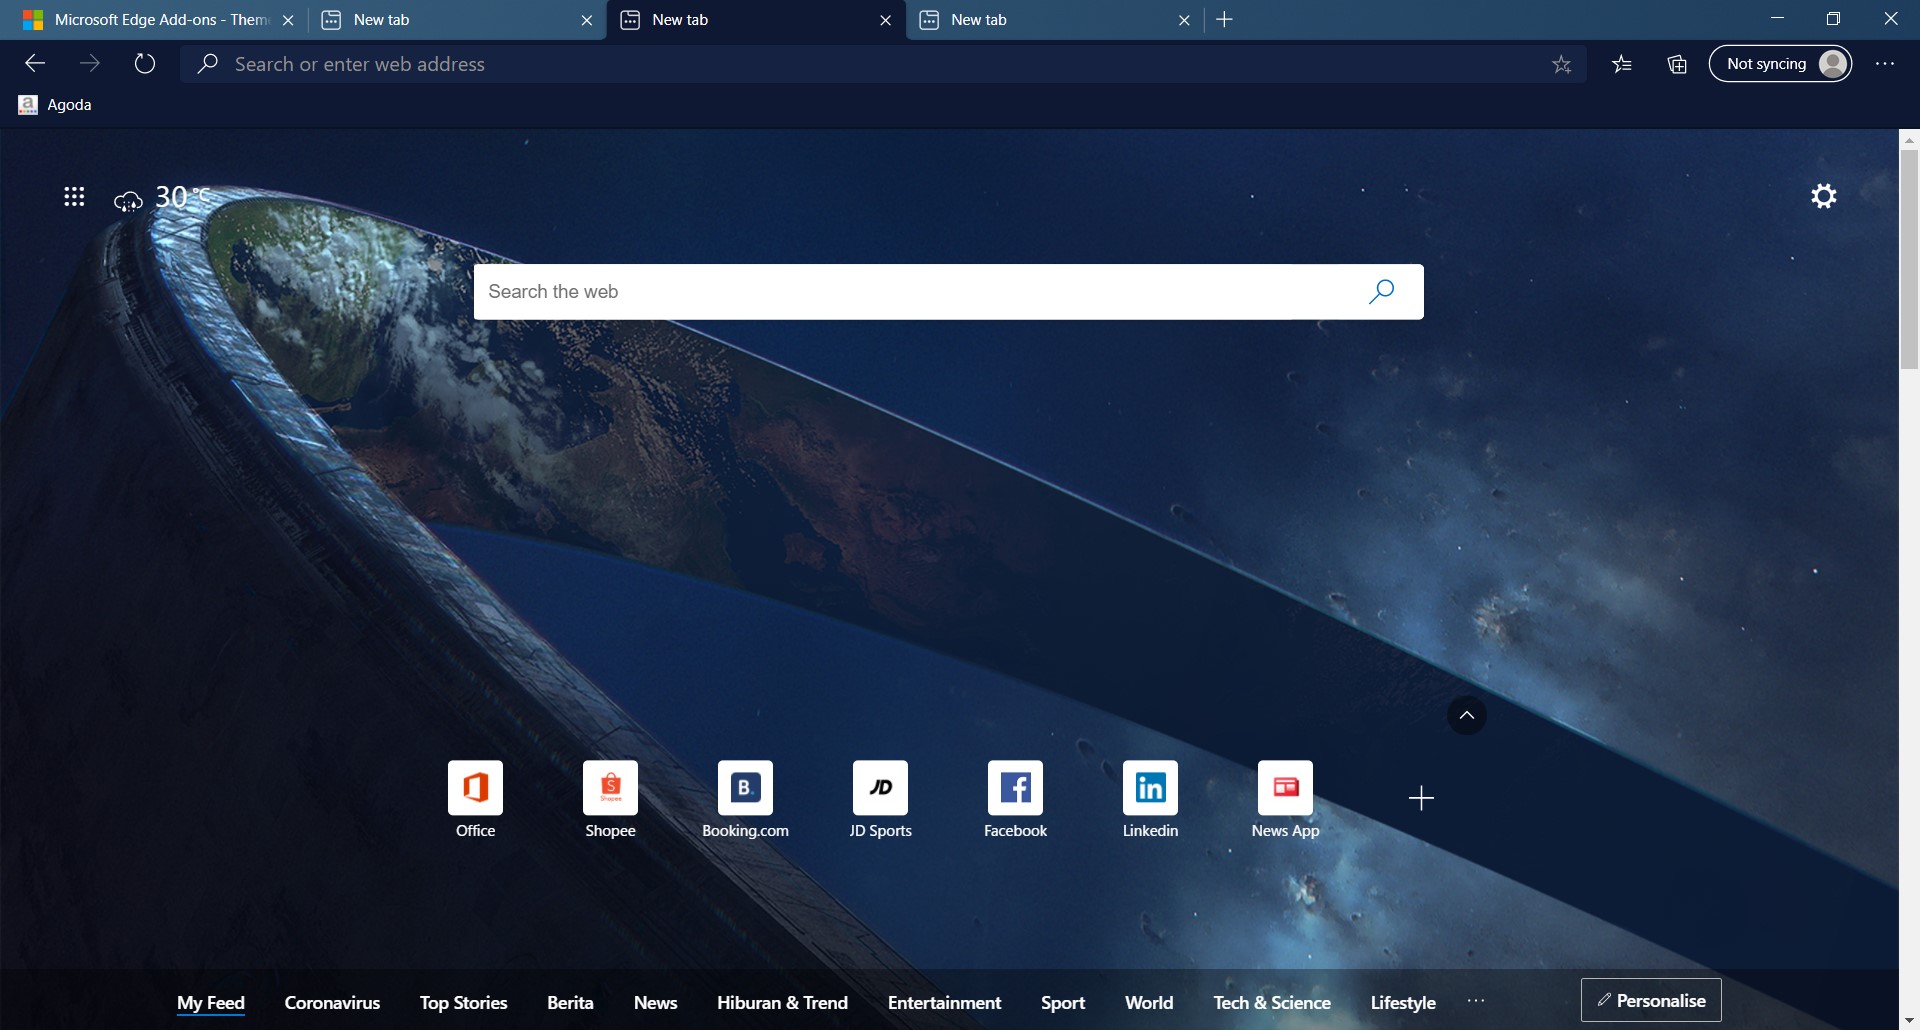Viewport: 1920px width, 1030px height.
Task: Collapse quick links with chevron up
Action: [x=1467, y=715]
